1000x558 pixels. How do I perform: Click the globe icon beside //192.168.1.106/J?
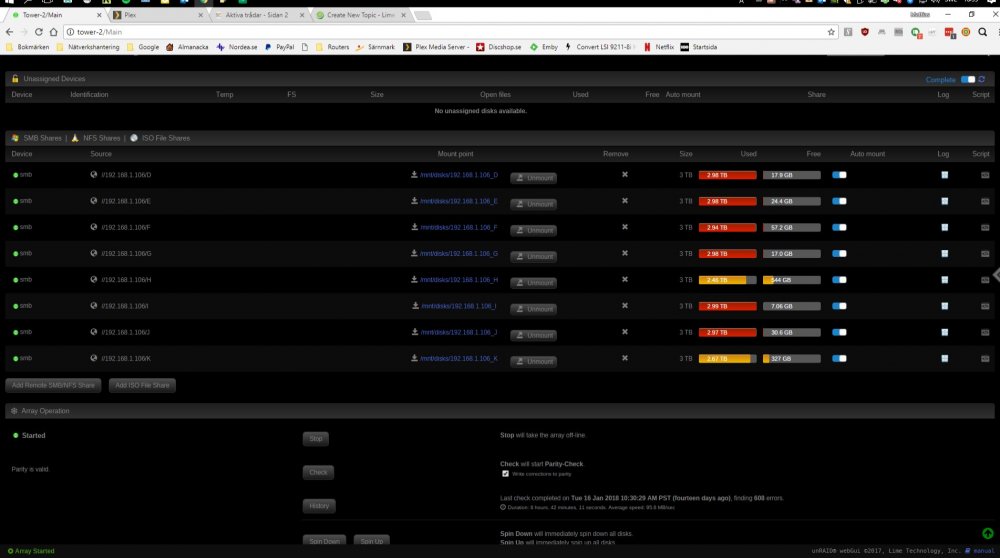click(94, 332)
